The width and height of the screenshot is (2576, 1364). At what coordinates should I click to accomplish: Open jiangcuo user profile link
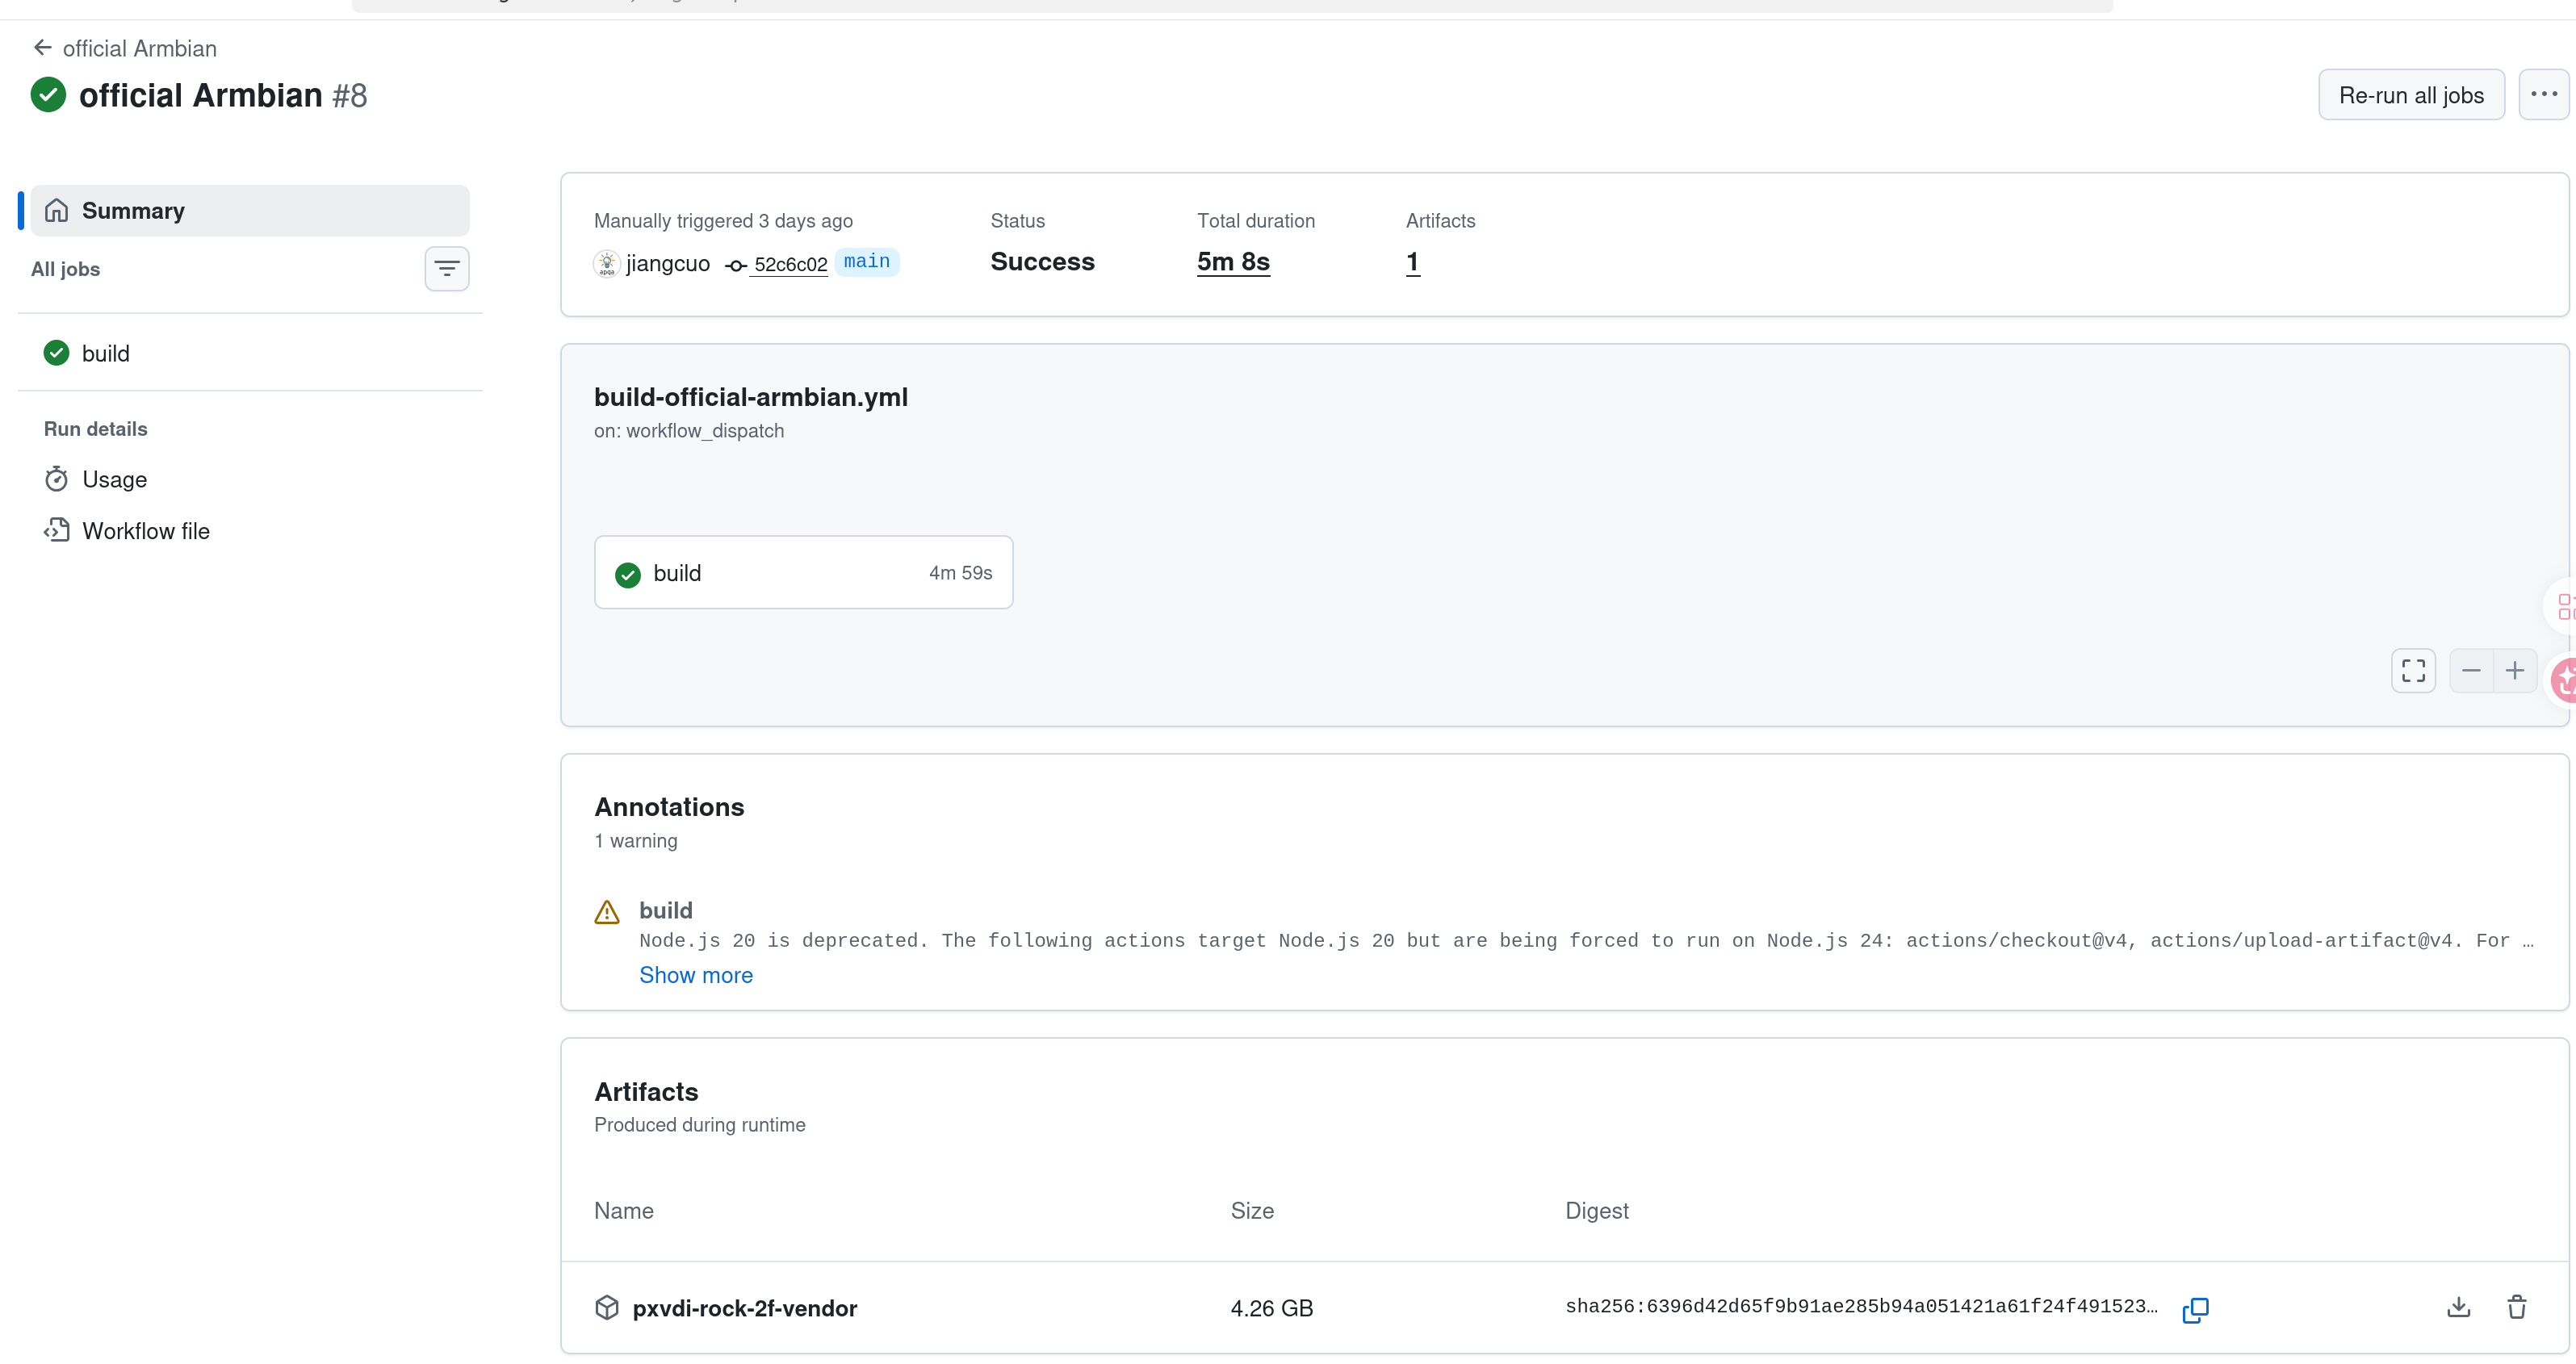click(667, 263)
